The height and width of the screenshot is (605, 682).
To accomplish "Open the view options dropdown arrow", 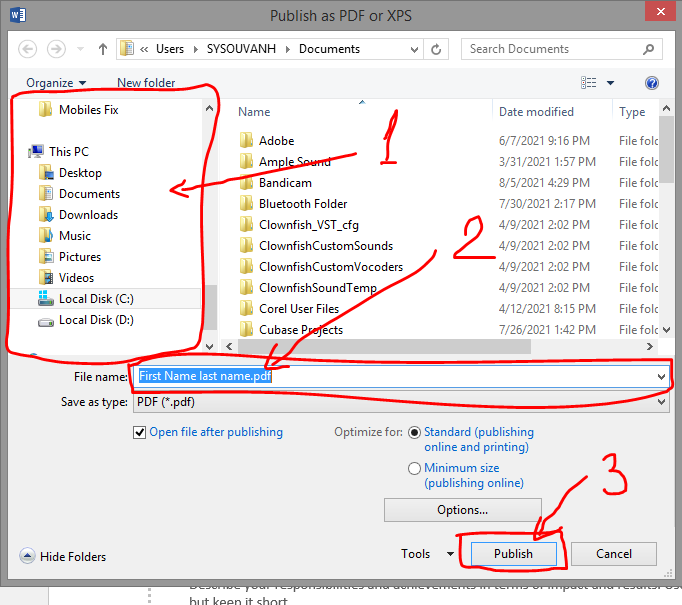I will [x=610, y=83].
